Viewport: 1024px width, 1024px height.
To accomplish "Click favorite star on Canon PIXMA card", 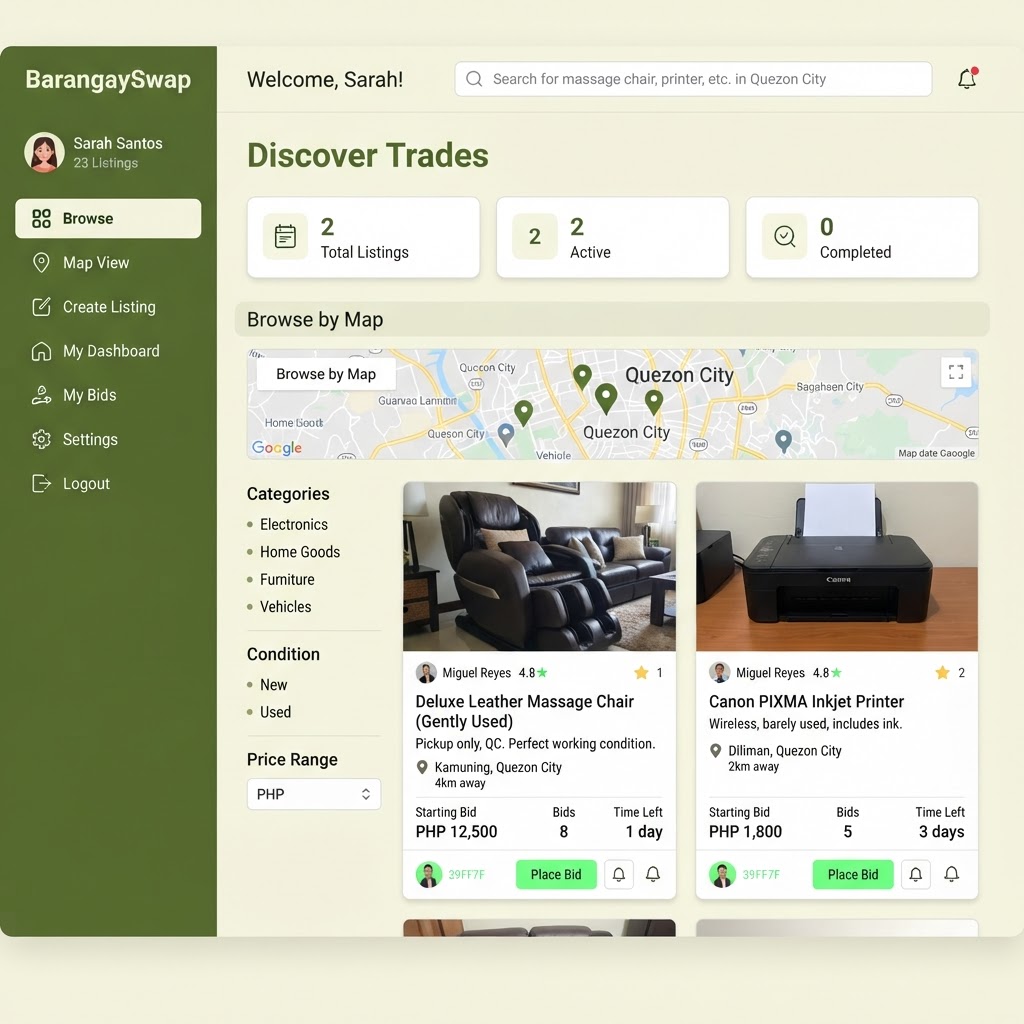I will [942, 673].
